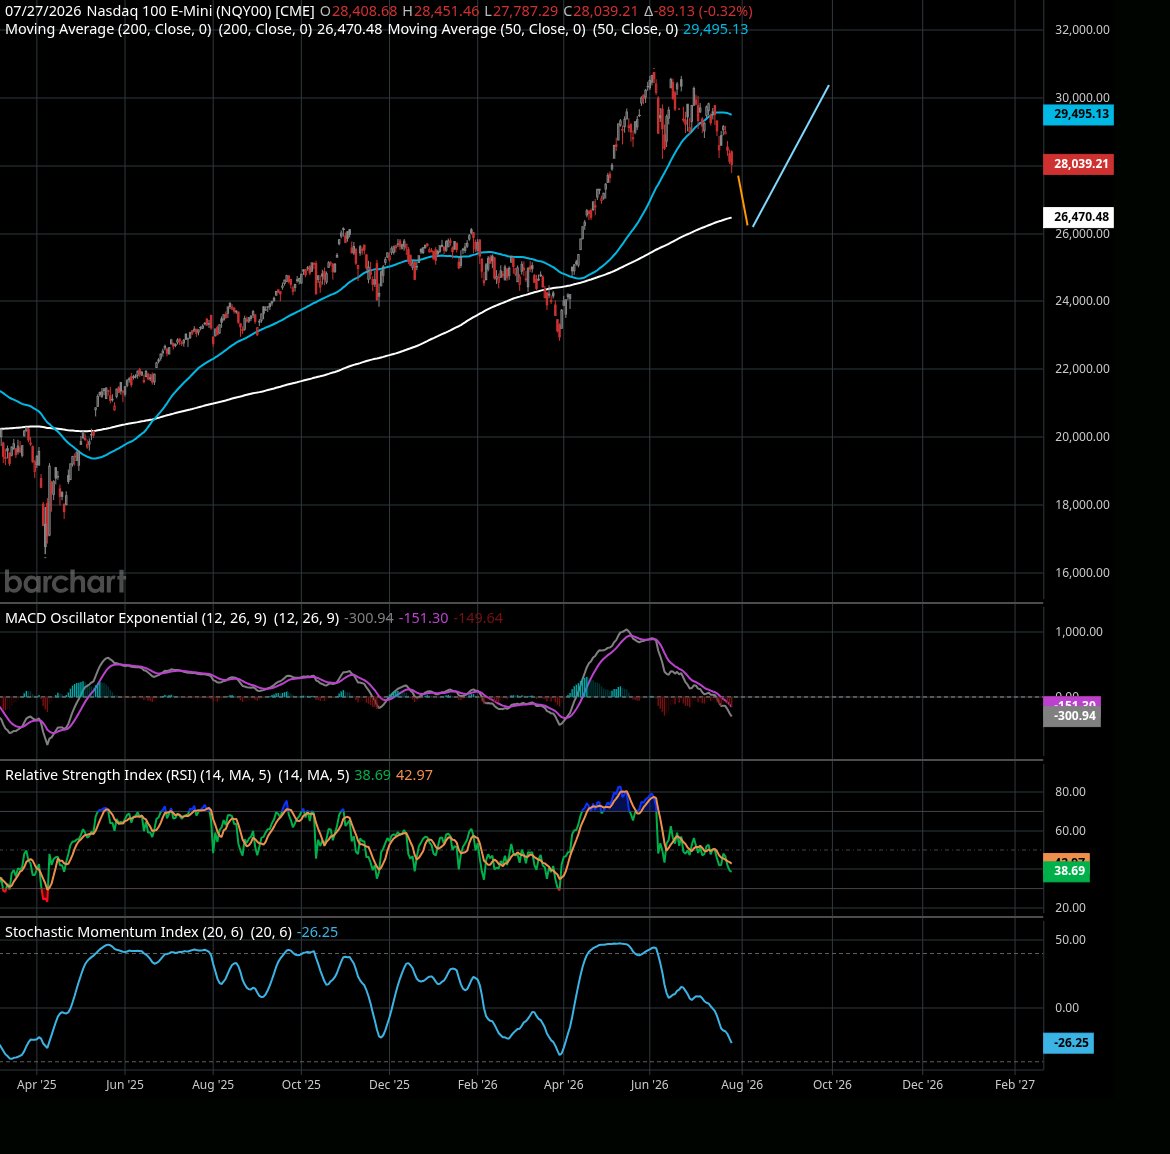The height and width of the screenshot is (1154, 1170).
Task: Click the 50.00 label on the Stochastic axis
Action: click(1070, 940)
